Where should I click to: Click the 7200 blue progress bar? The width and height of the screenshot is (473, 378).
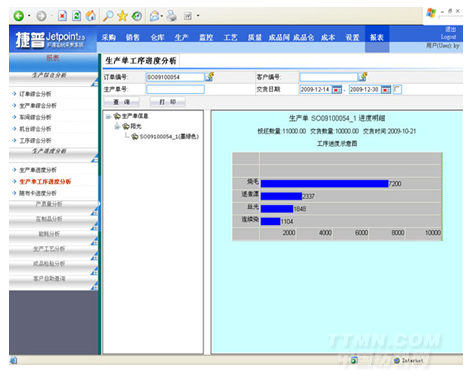click(325, 184)
